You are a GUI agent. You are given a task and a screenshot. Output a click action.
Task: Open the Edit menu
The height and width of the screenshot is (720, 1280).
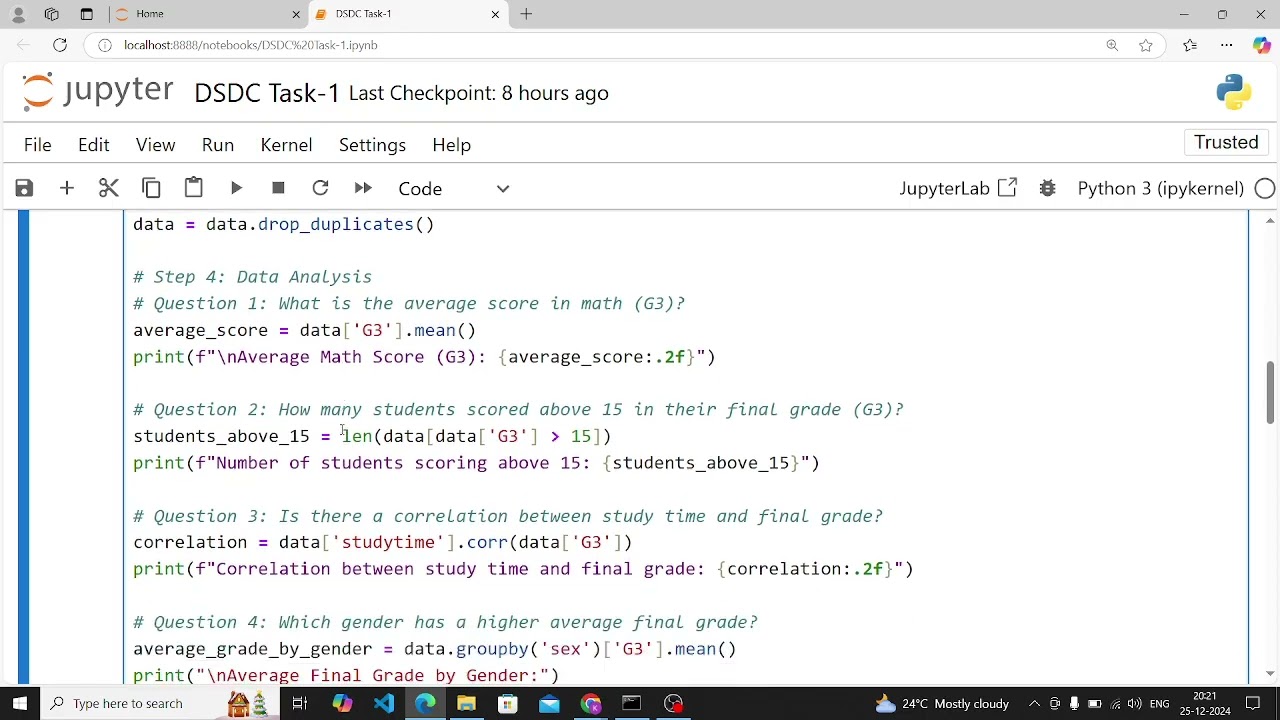(94, 145)
